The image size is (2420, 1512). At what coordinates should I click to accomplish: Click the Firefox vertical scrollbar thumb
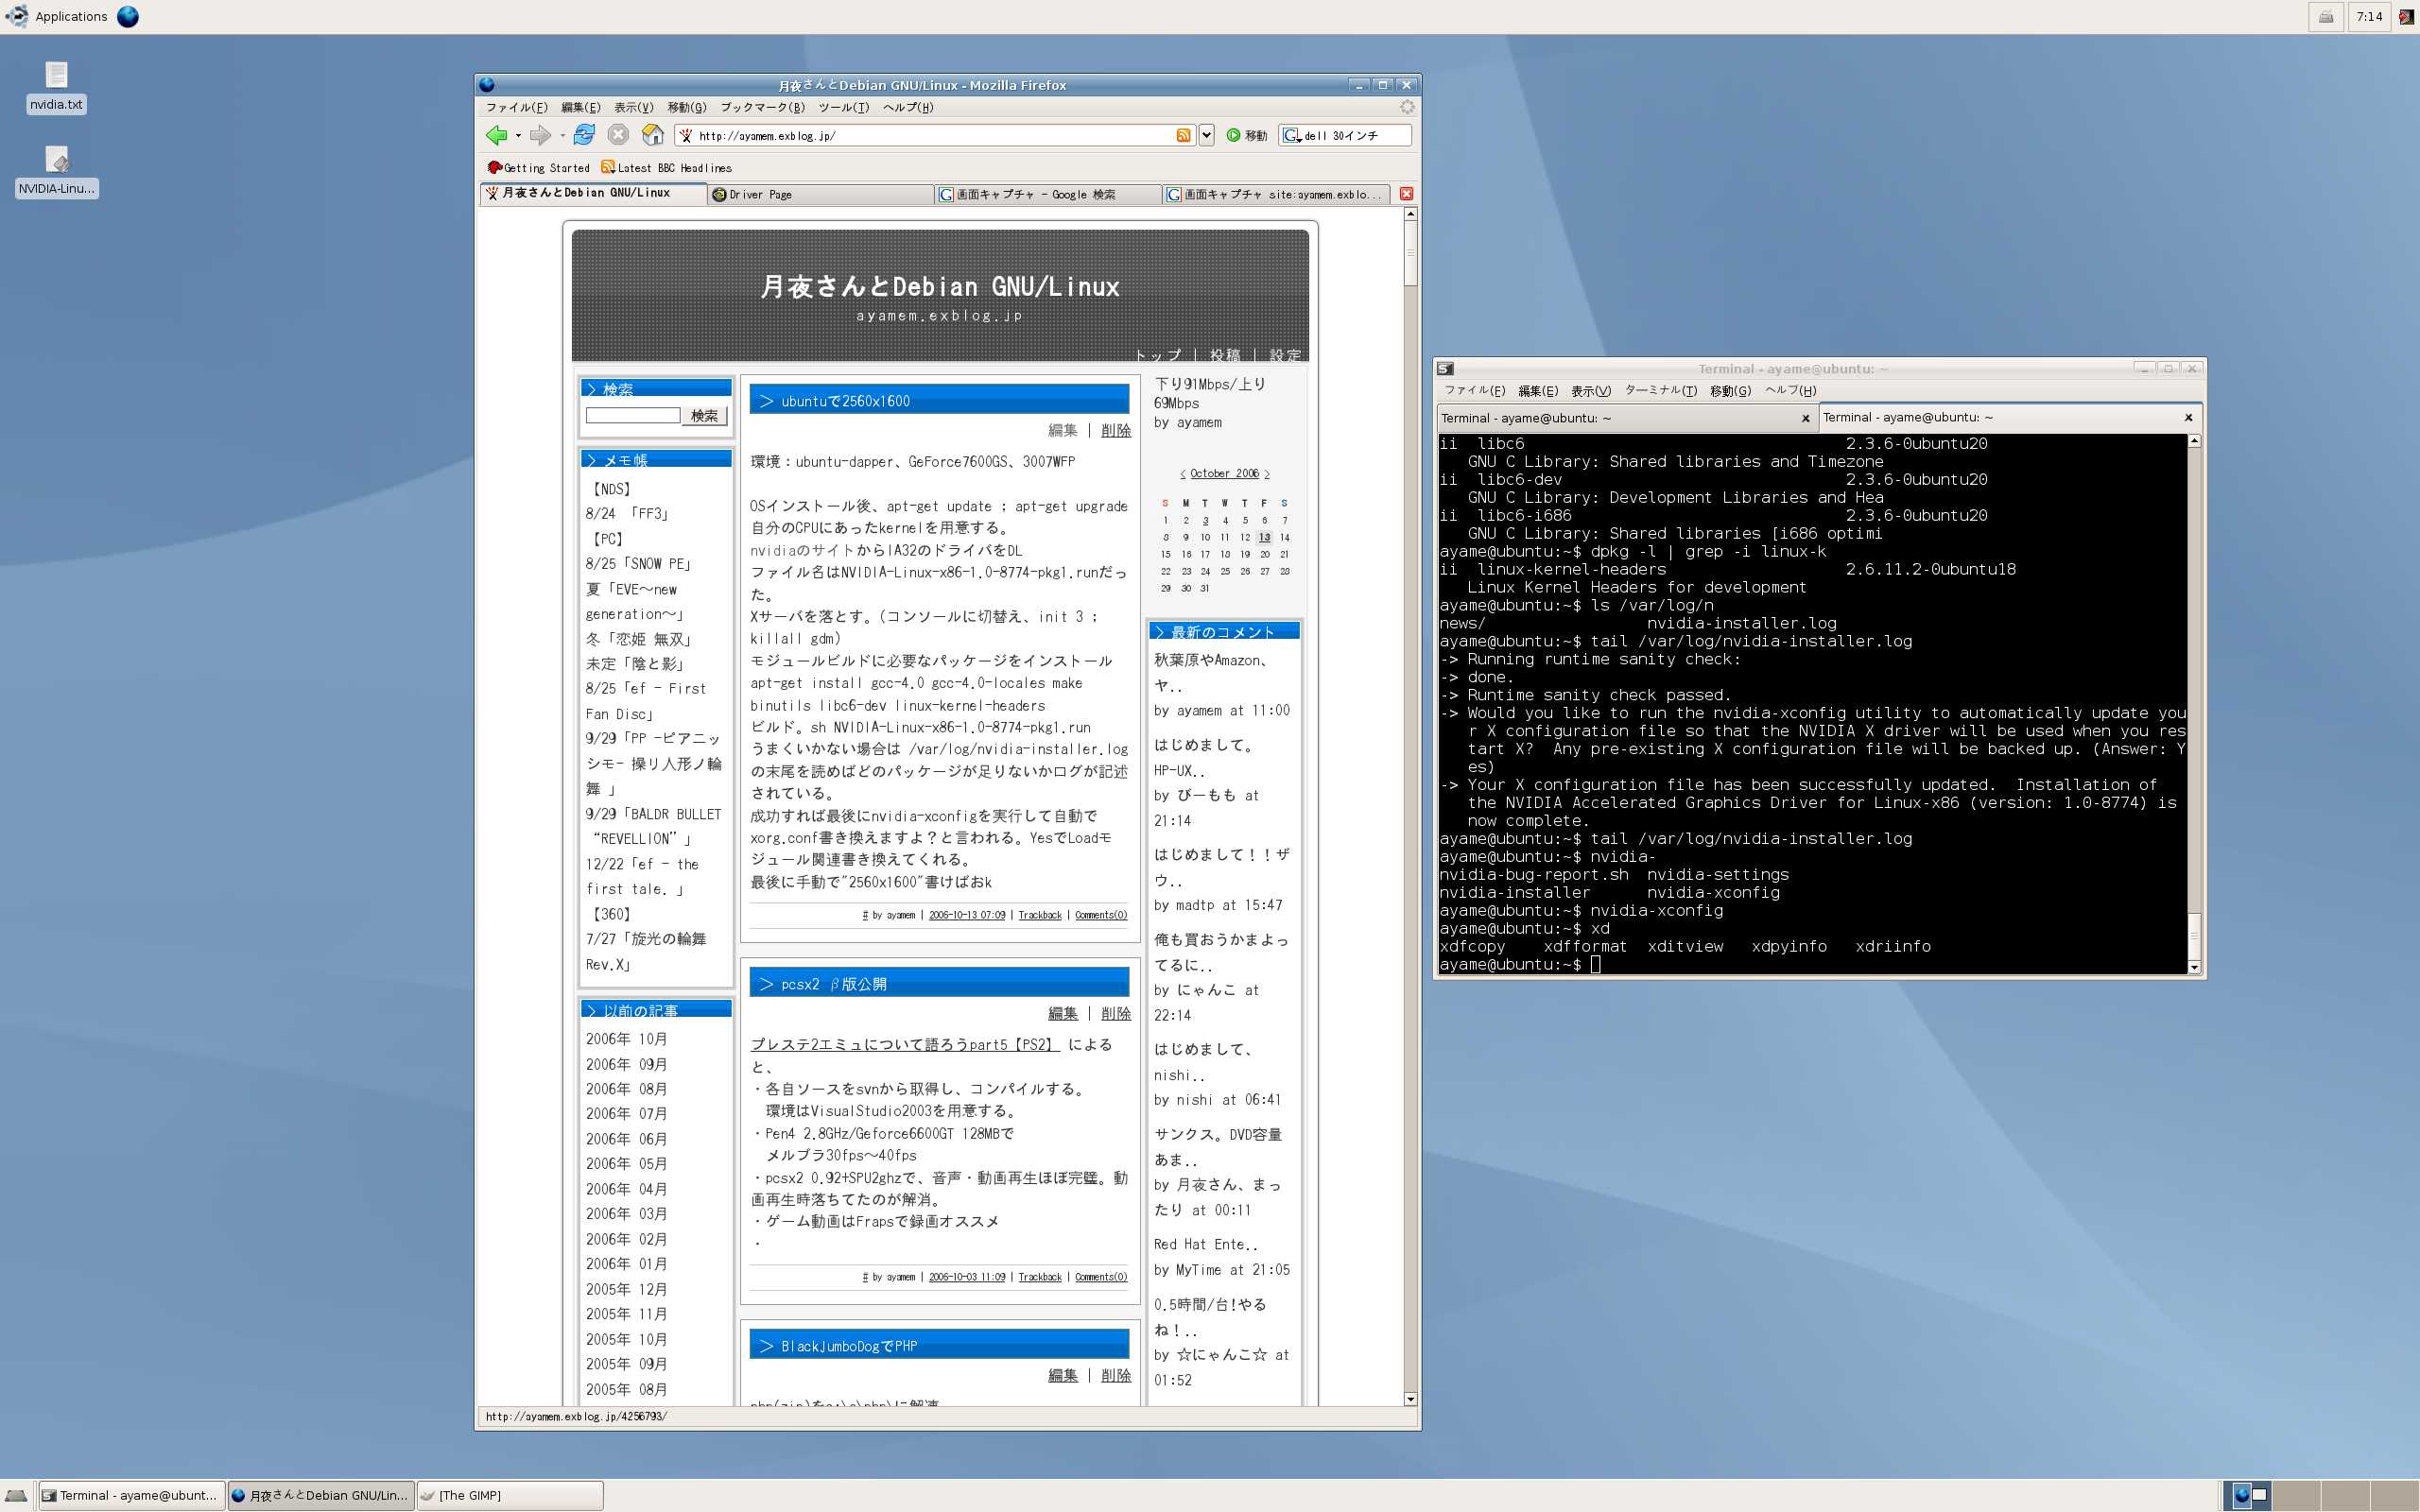[1411, 253]
